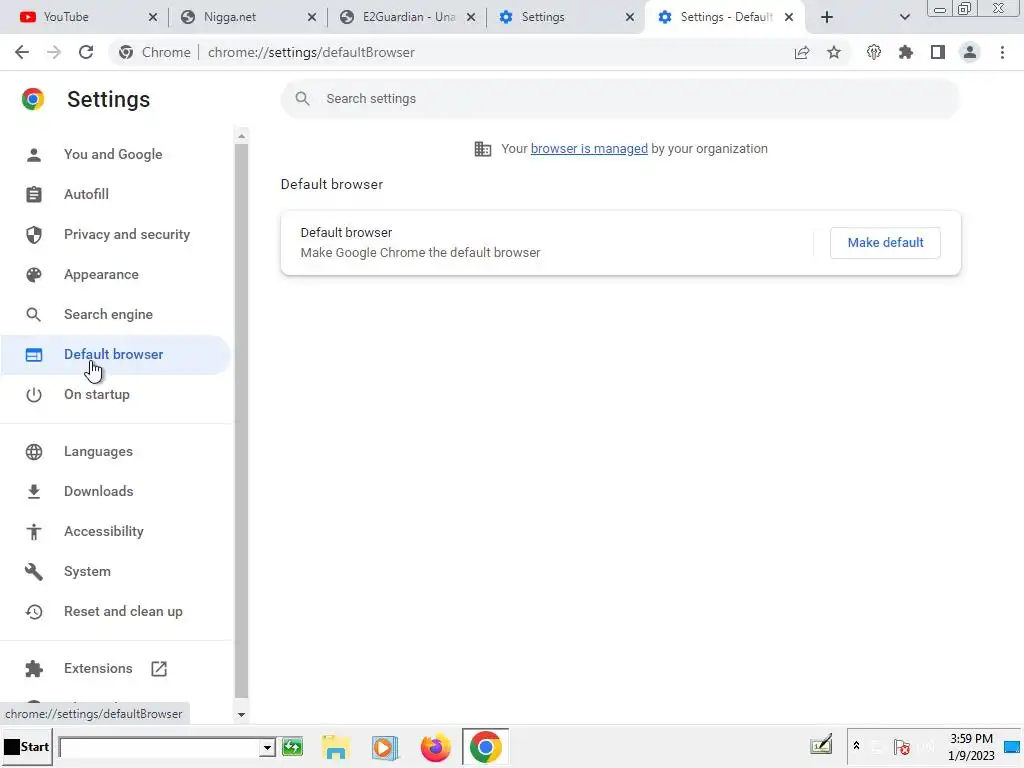Open System settings

(x=114, y=572)
